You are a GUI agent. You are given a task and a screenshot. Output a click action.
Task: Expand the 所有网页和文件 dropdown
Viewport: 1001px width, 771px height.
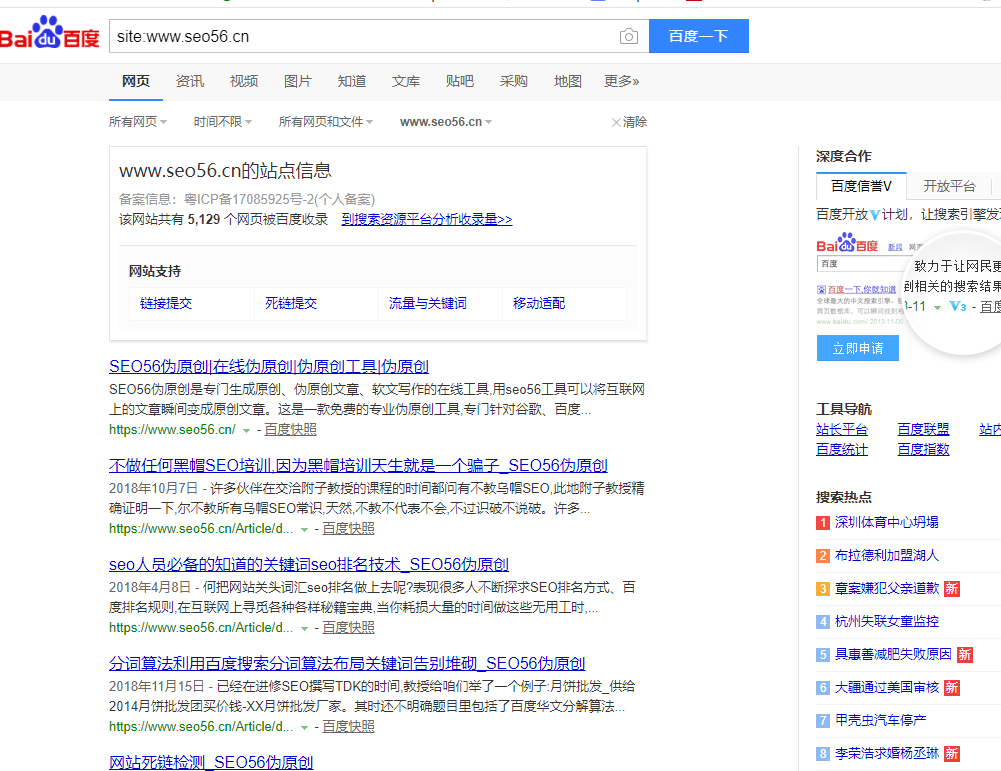(x=326, y=122)
